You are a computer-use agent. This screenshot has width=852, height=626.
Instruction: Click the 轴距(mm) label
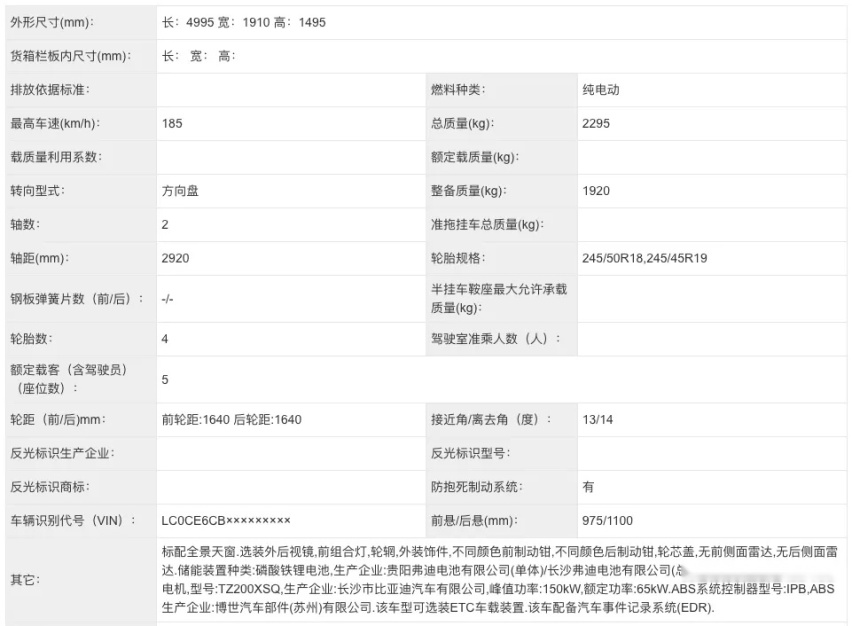39,259
